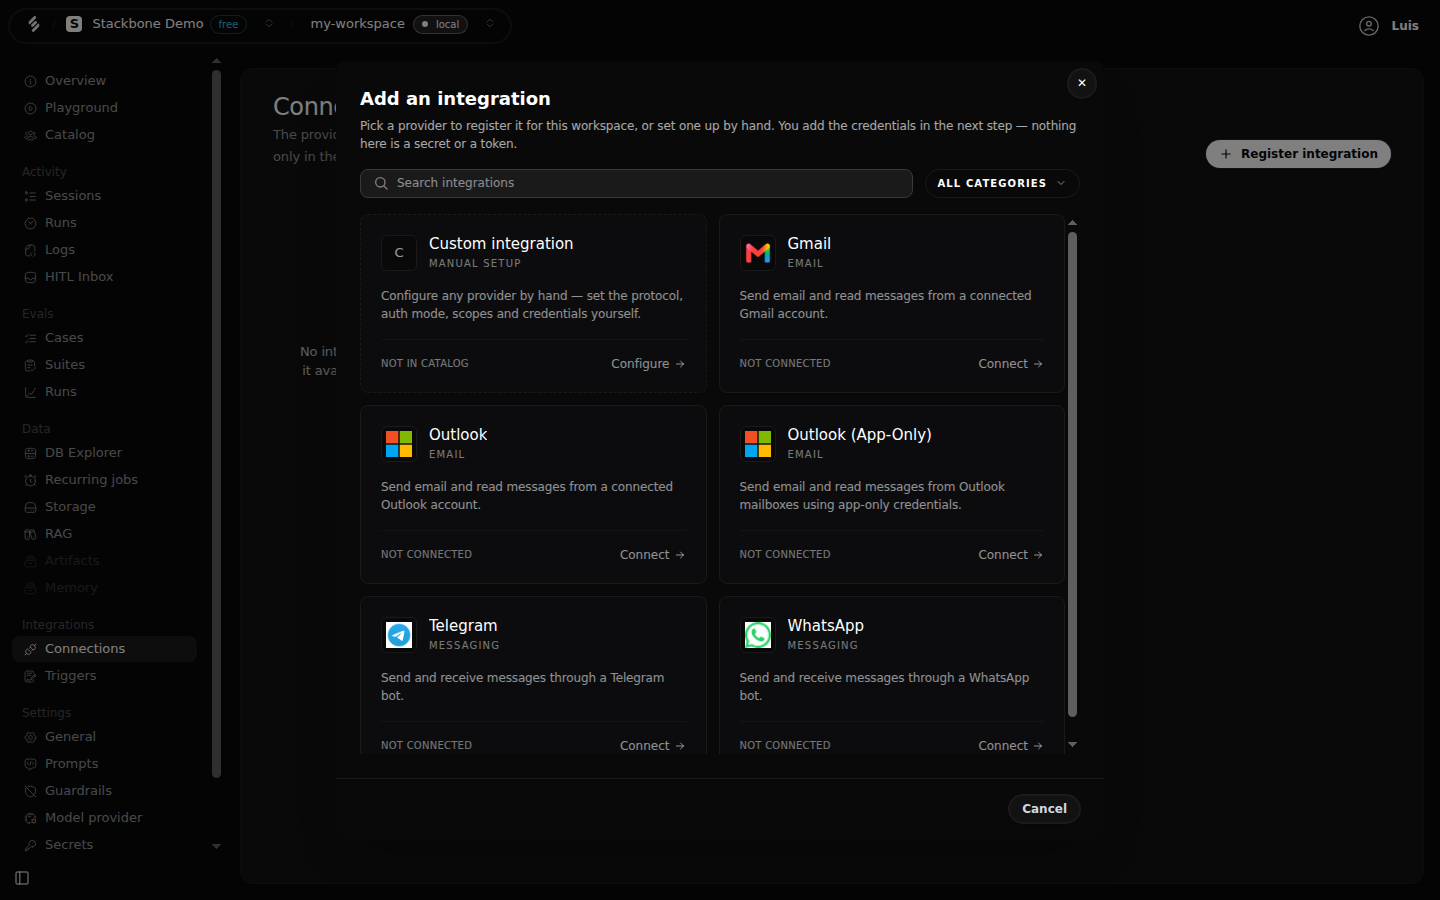
Task: Click the integration list scrollbar thumb
Action: [1072, 474]
